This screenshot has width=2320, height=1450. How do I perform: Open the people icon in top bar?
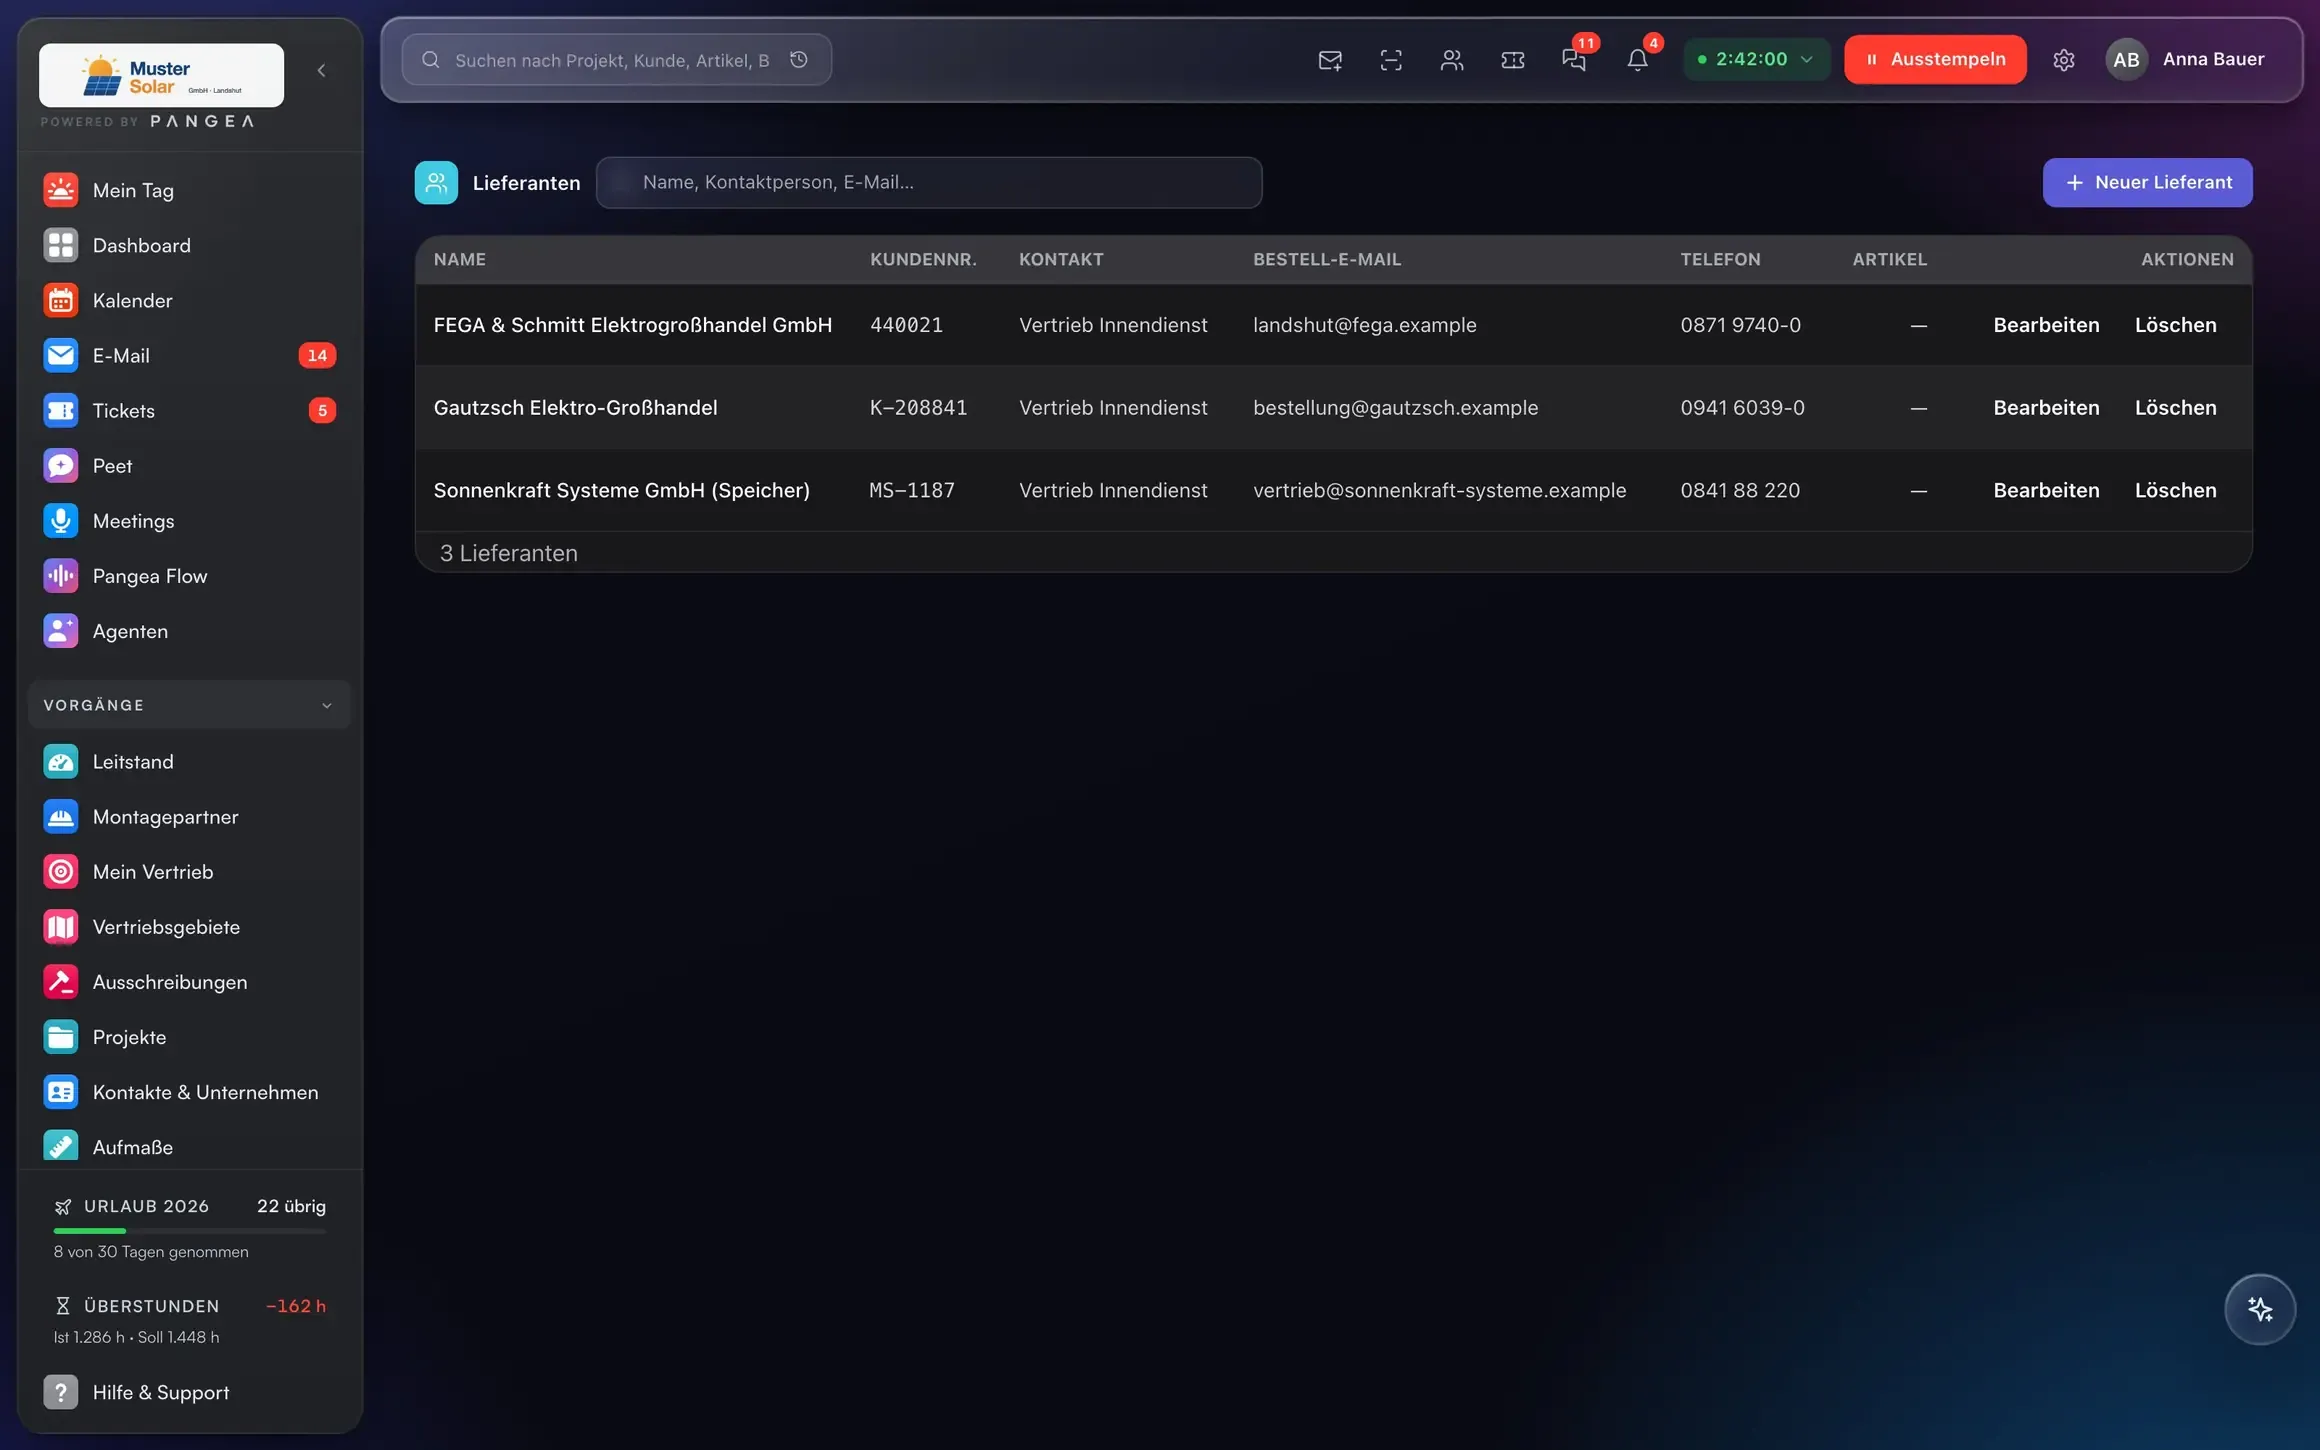[1452, 60]
